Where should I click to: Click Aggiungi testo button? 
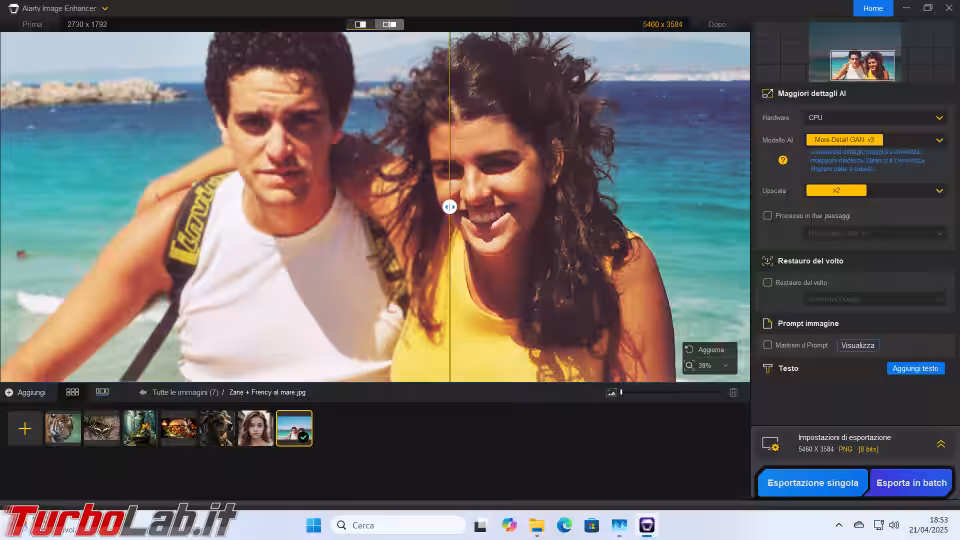click(x=915, y=369)
